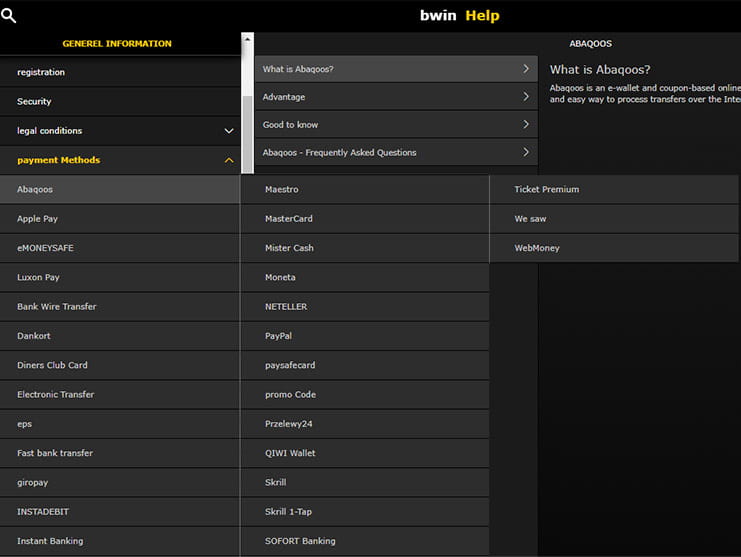Select SOFORT Banking option

(x=365, y=541)
